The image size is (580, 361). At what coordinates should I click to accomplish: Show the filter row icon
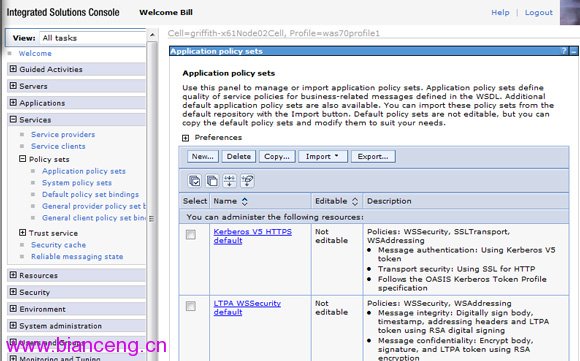[229, 181]
